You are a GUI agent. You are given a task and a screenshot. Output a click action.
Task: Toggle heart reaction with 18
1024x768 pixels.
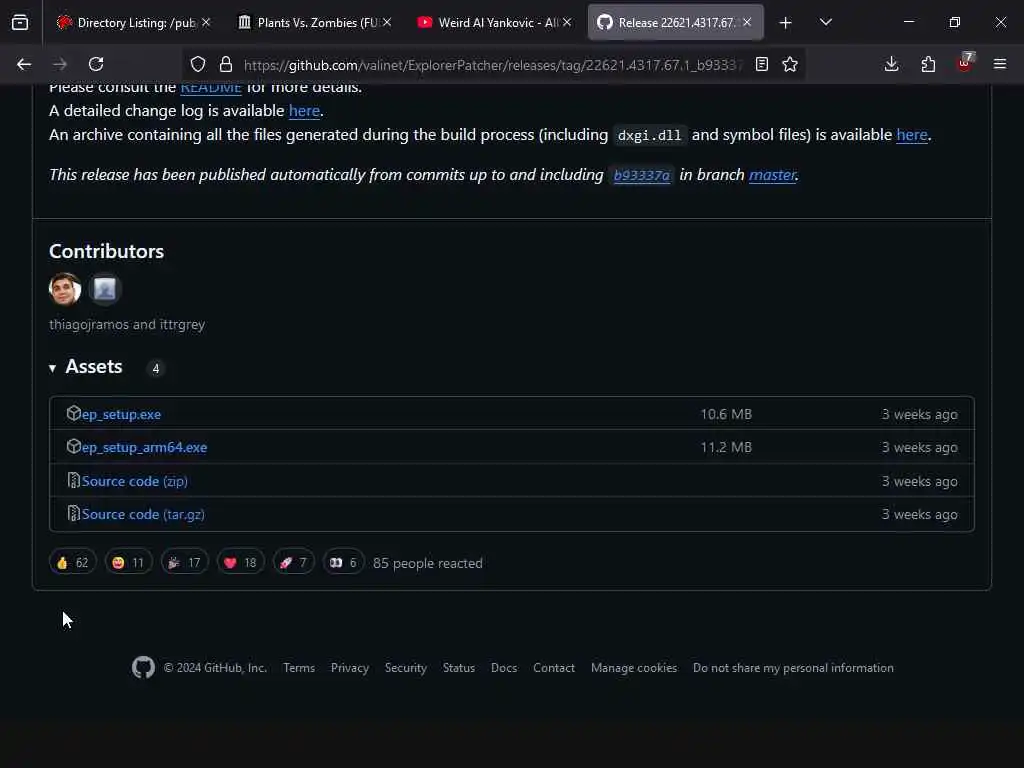pos(240,562)
